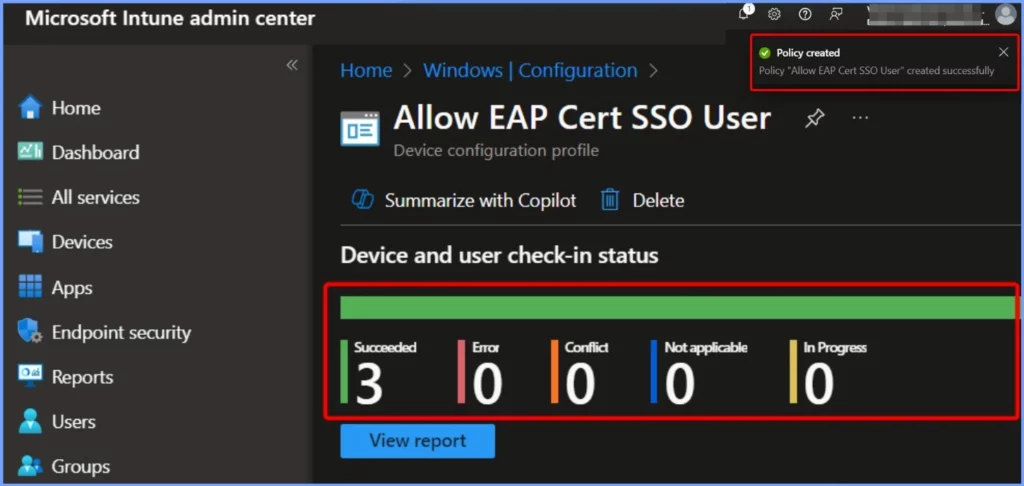This screenshot has height=486, width=1024.
Task: Click the green Succeeded color marker
Action: click(x=344, y=372)
